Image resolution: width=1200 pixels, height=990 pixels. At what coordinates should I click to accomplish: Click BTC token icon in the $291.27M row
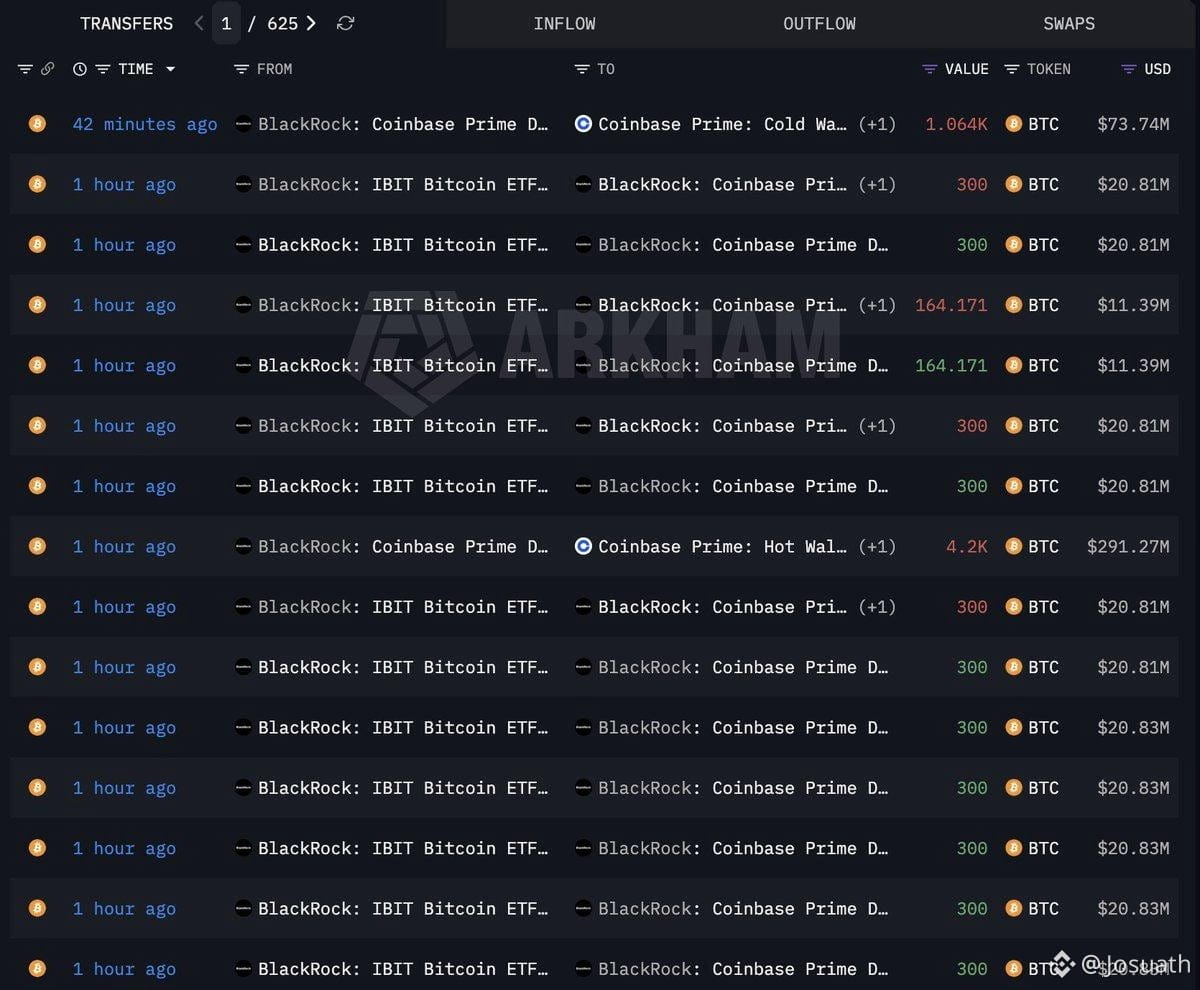pyautogui.click(x=1013, y=546)
